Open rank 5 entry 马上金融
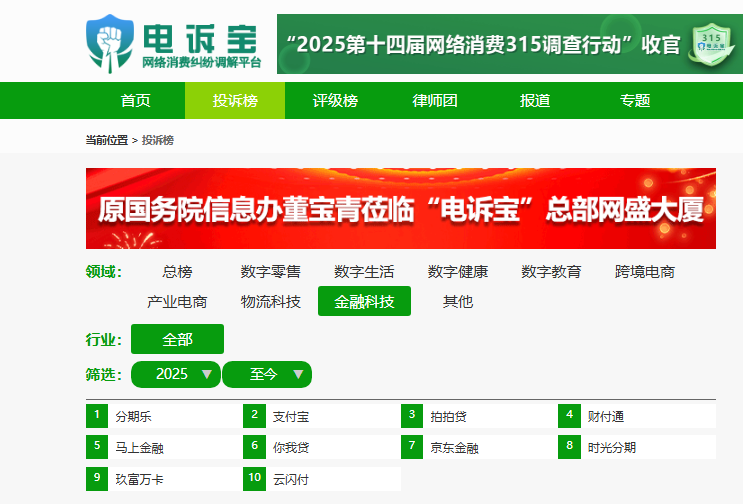The image size is (743, 504). (x=164, y=447)
